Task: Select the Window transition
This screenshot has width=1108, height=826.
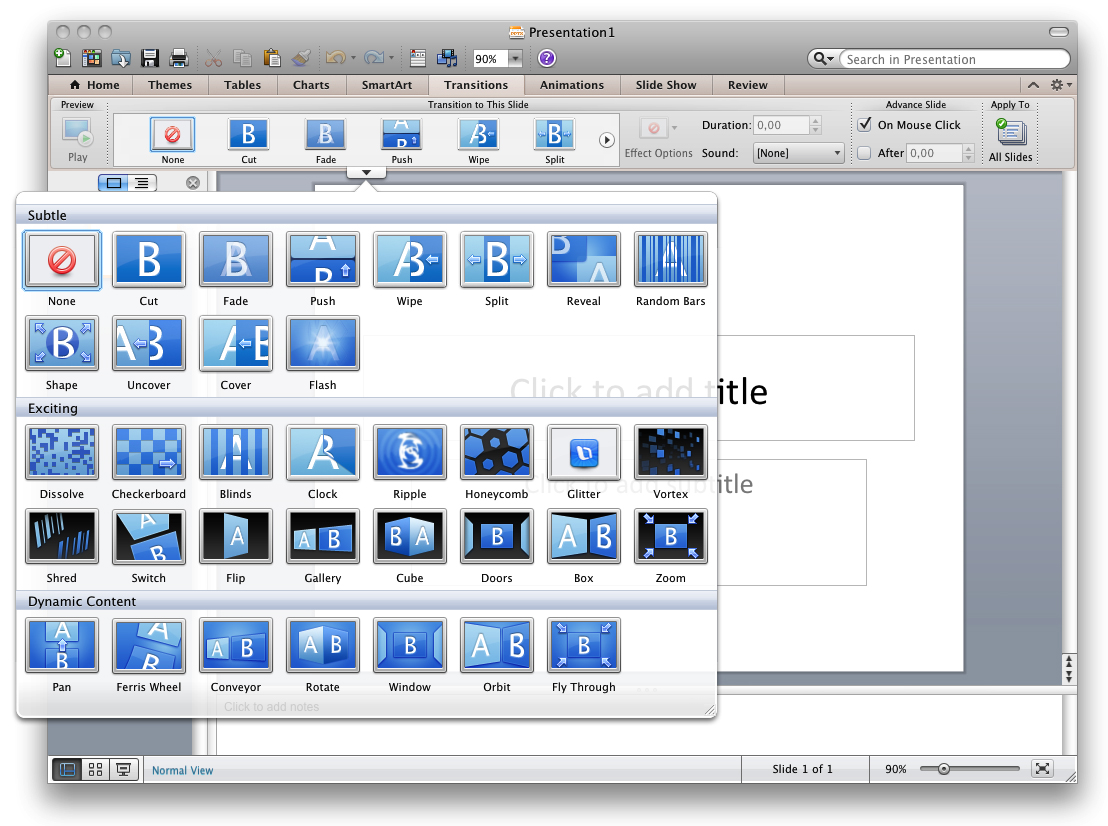Action: (x=409, y=645)
